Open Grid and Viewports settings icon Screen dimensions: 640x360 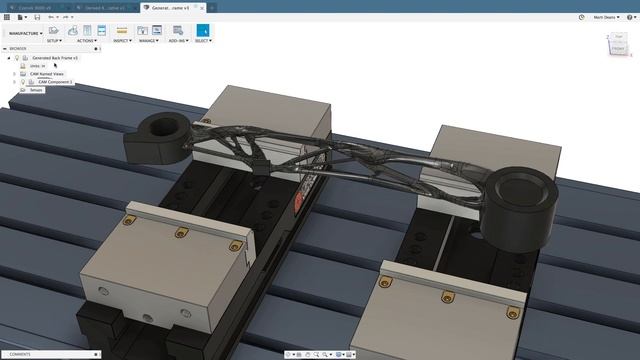click(x=349, y=355)
